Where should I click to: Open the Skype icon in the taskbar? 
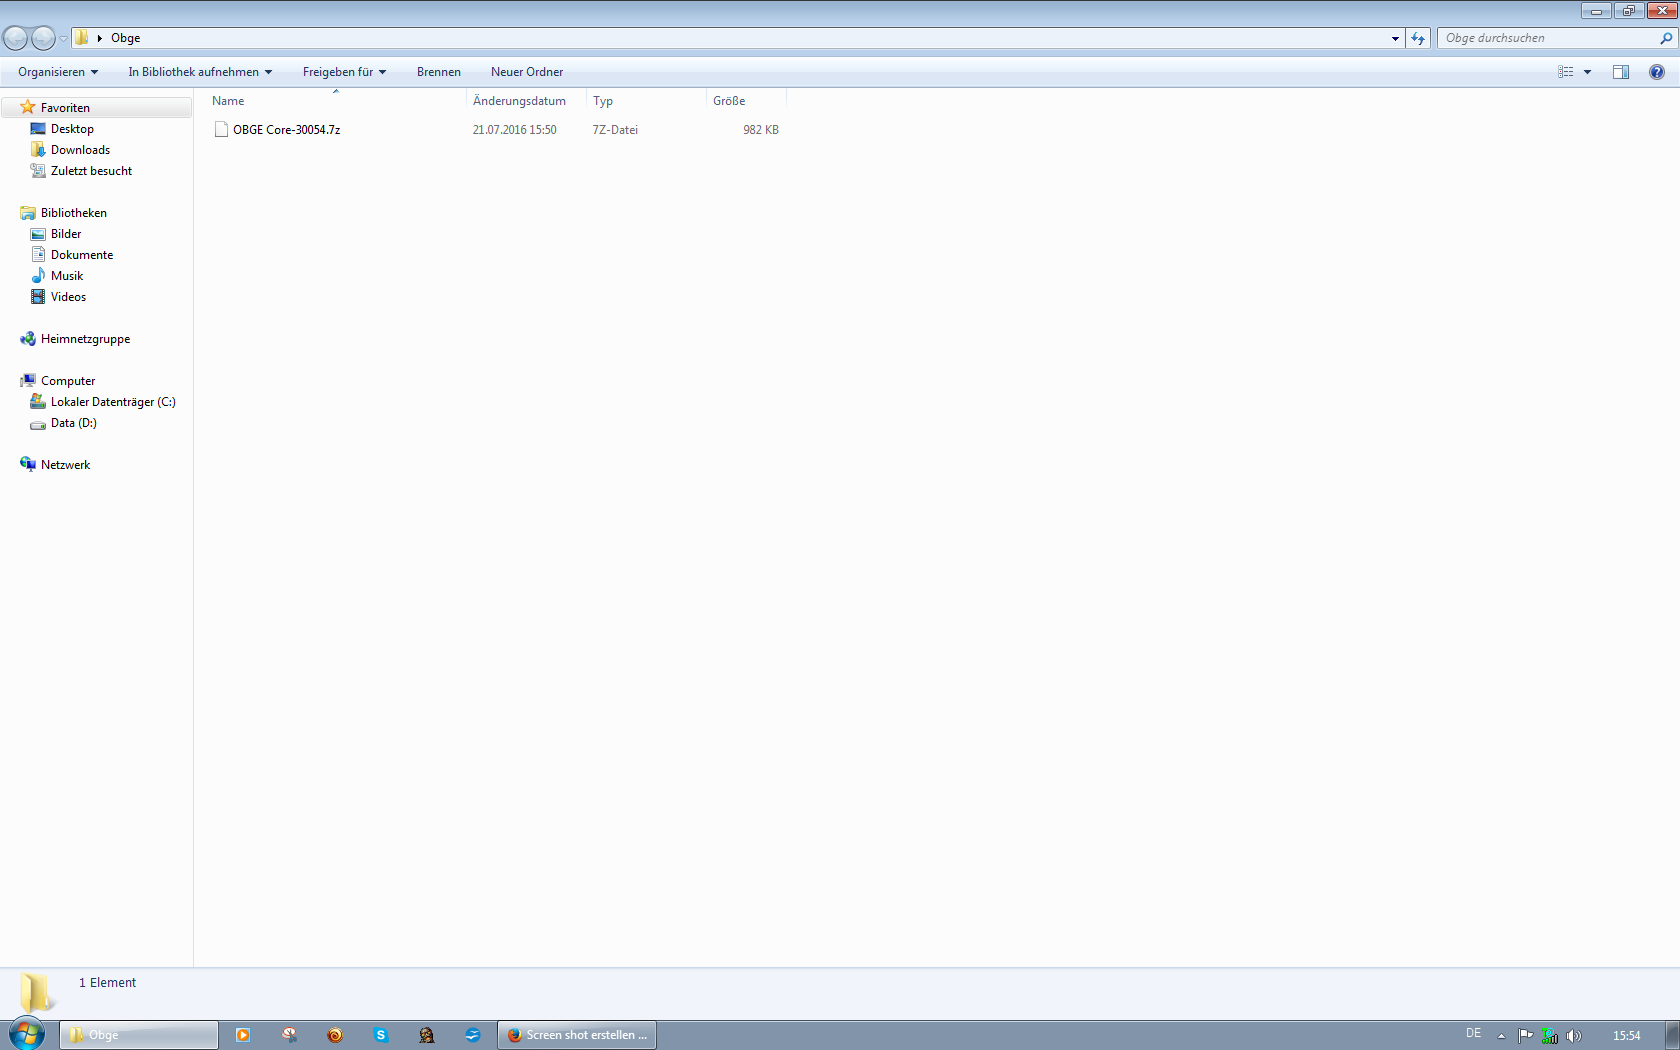tap(381, 1035)
